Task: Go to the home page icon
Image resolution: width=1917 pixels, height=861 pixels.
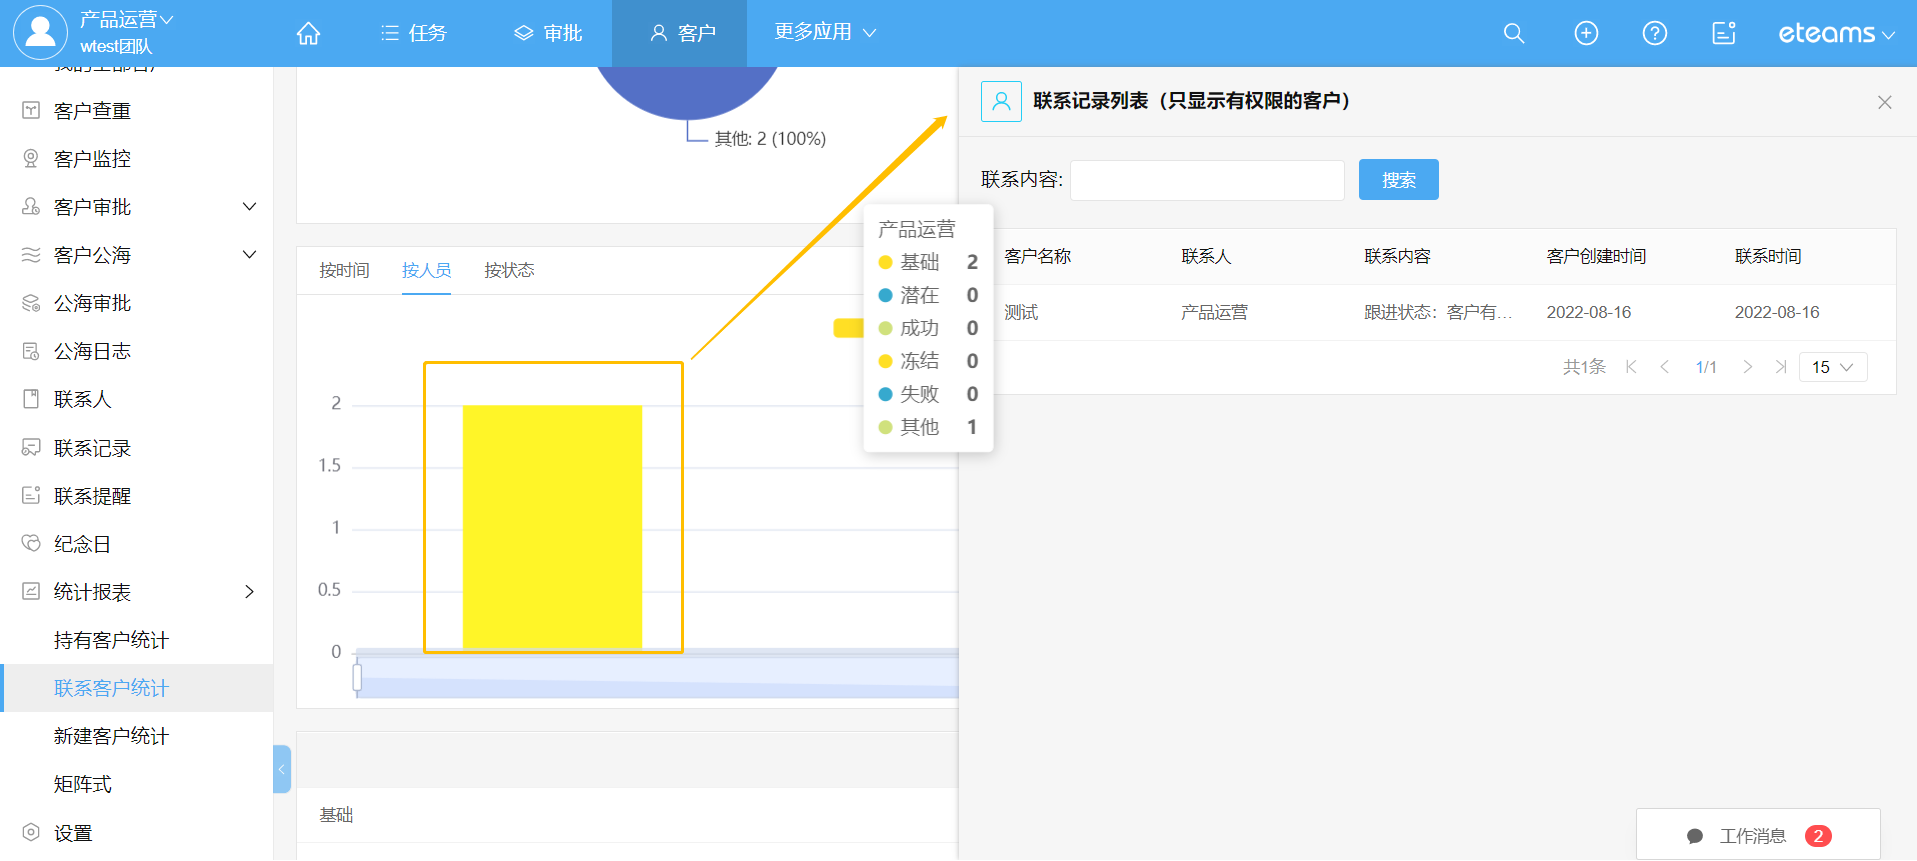Action: 308,33
